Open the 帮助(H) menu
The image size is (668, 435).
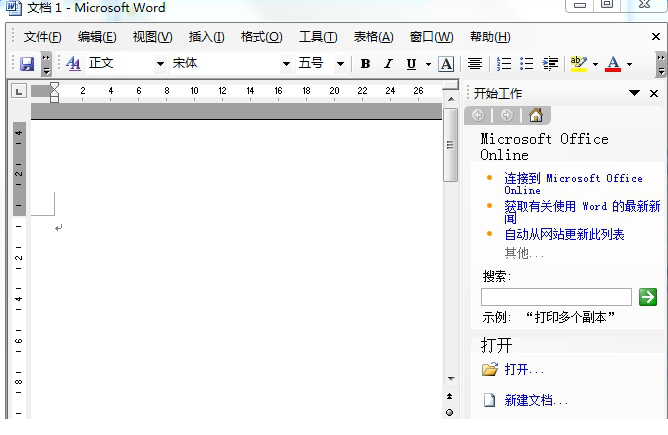tap(490, 37)
